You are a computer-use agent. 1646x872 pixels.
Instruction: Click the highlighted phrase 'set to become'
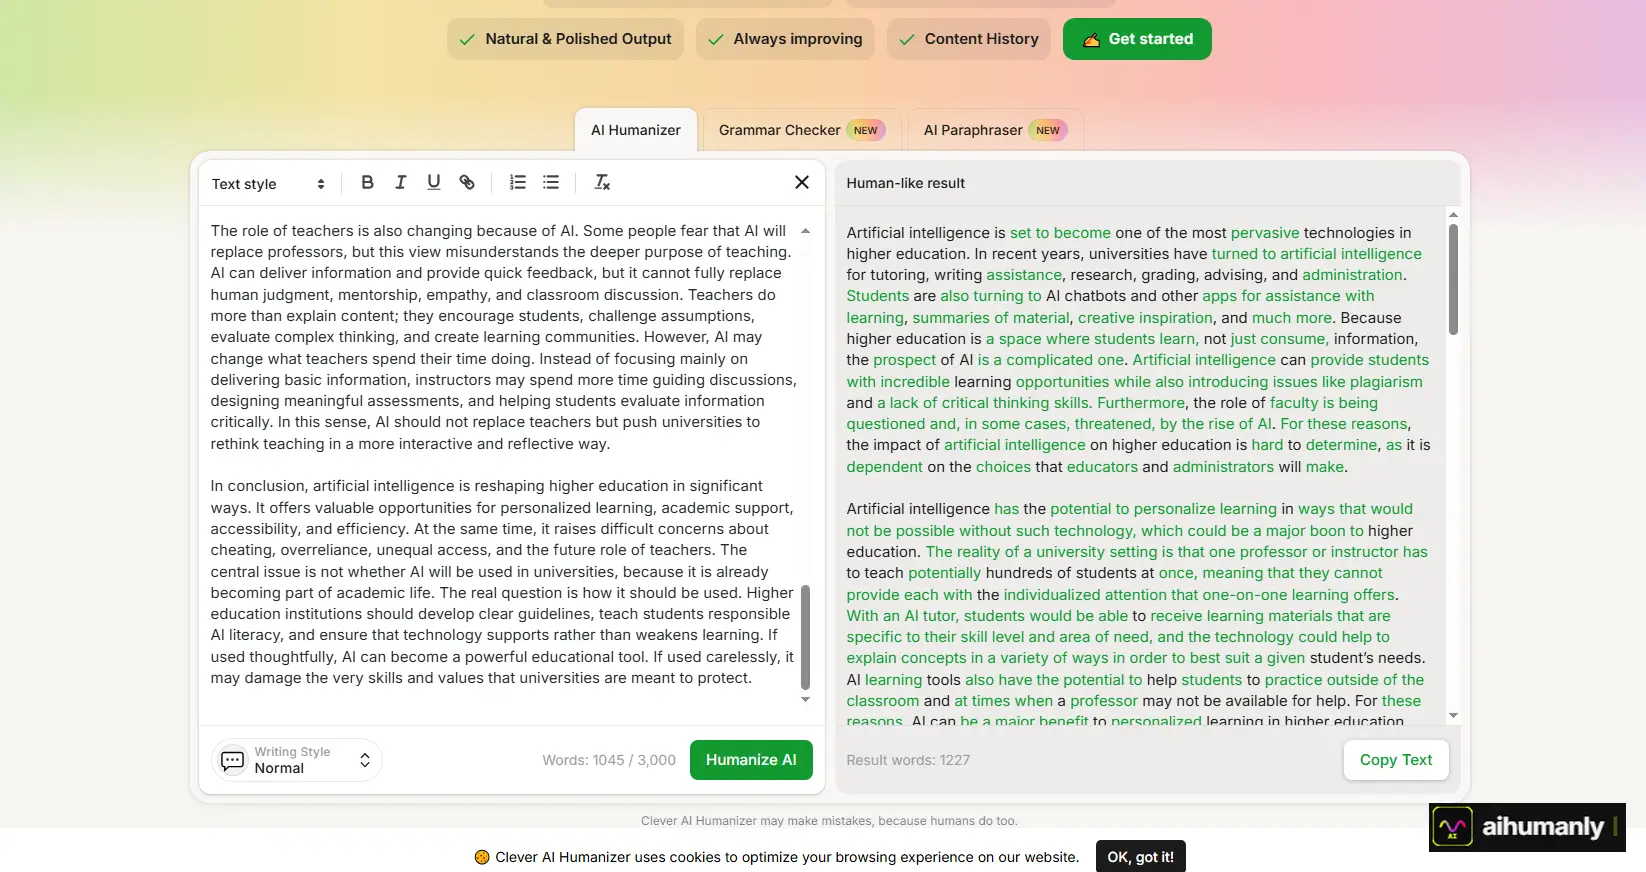pyautogui.click(x=1060, y=233)
